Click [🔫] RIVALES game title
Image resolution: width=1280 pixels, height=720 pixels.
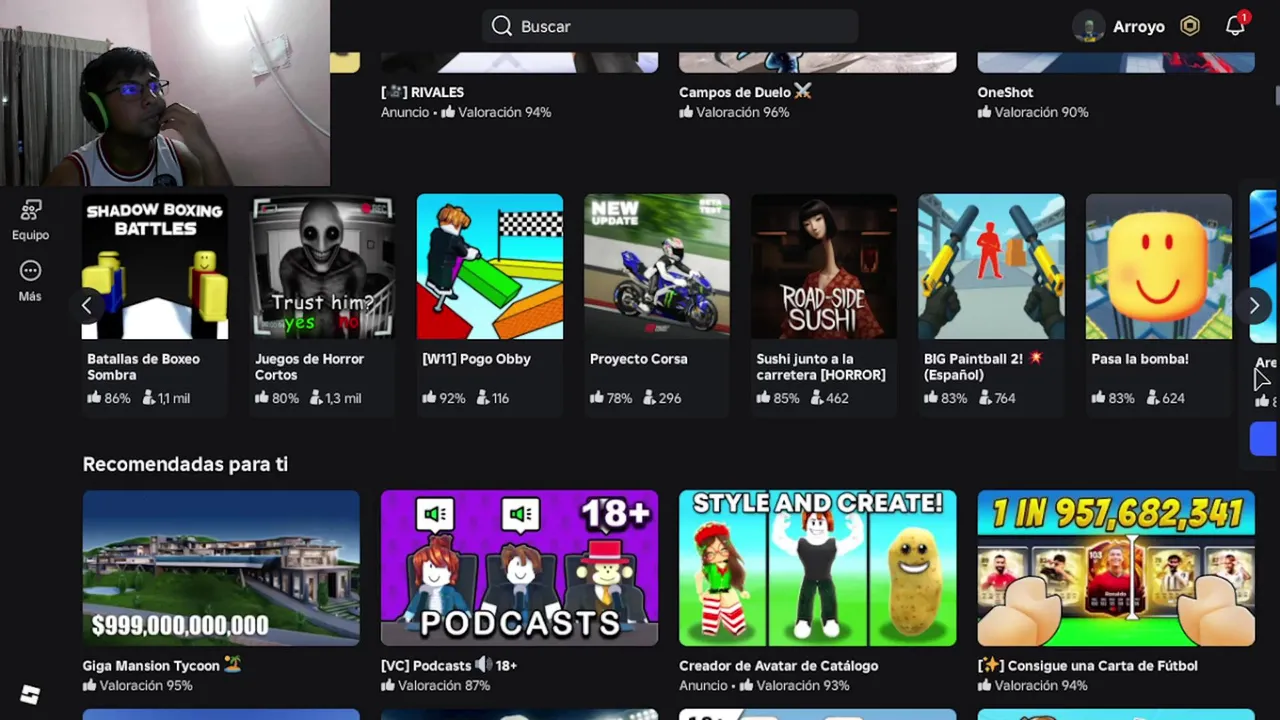click(x=422, y=92)
